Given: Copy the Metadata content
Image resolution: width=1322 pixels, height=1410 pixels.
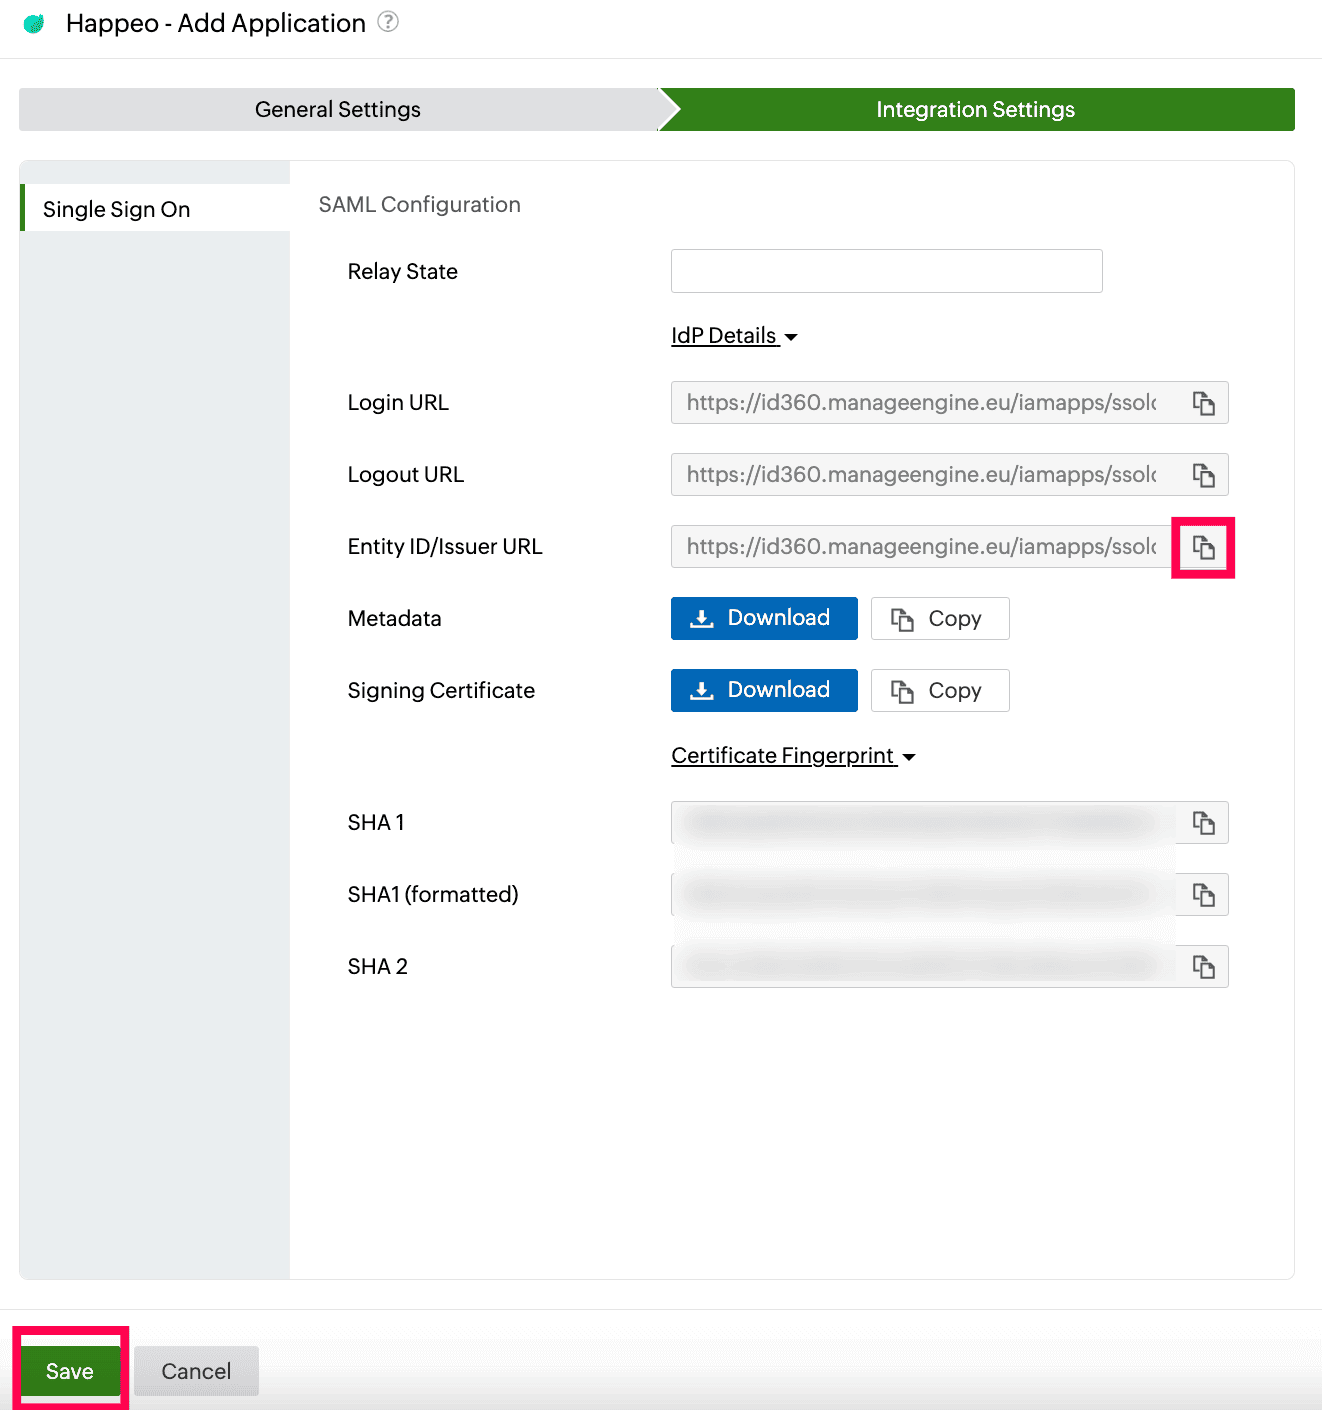Looking at the screenshot, I should coord(940,618).
